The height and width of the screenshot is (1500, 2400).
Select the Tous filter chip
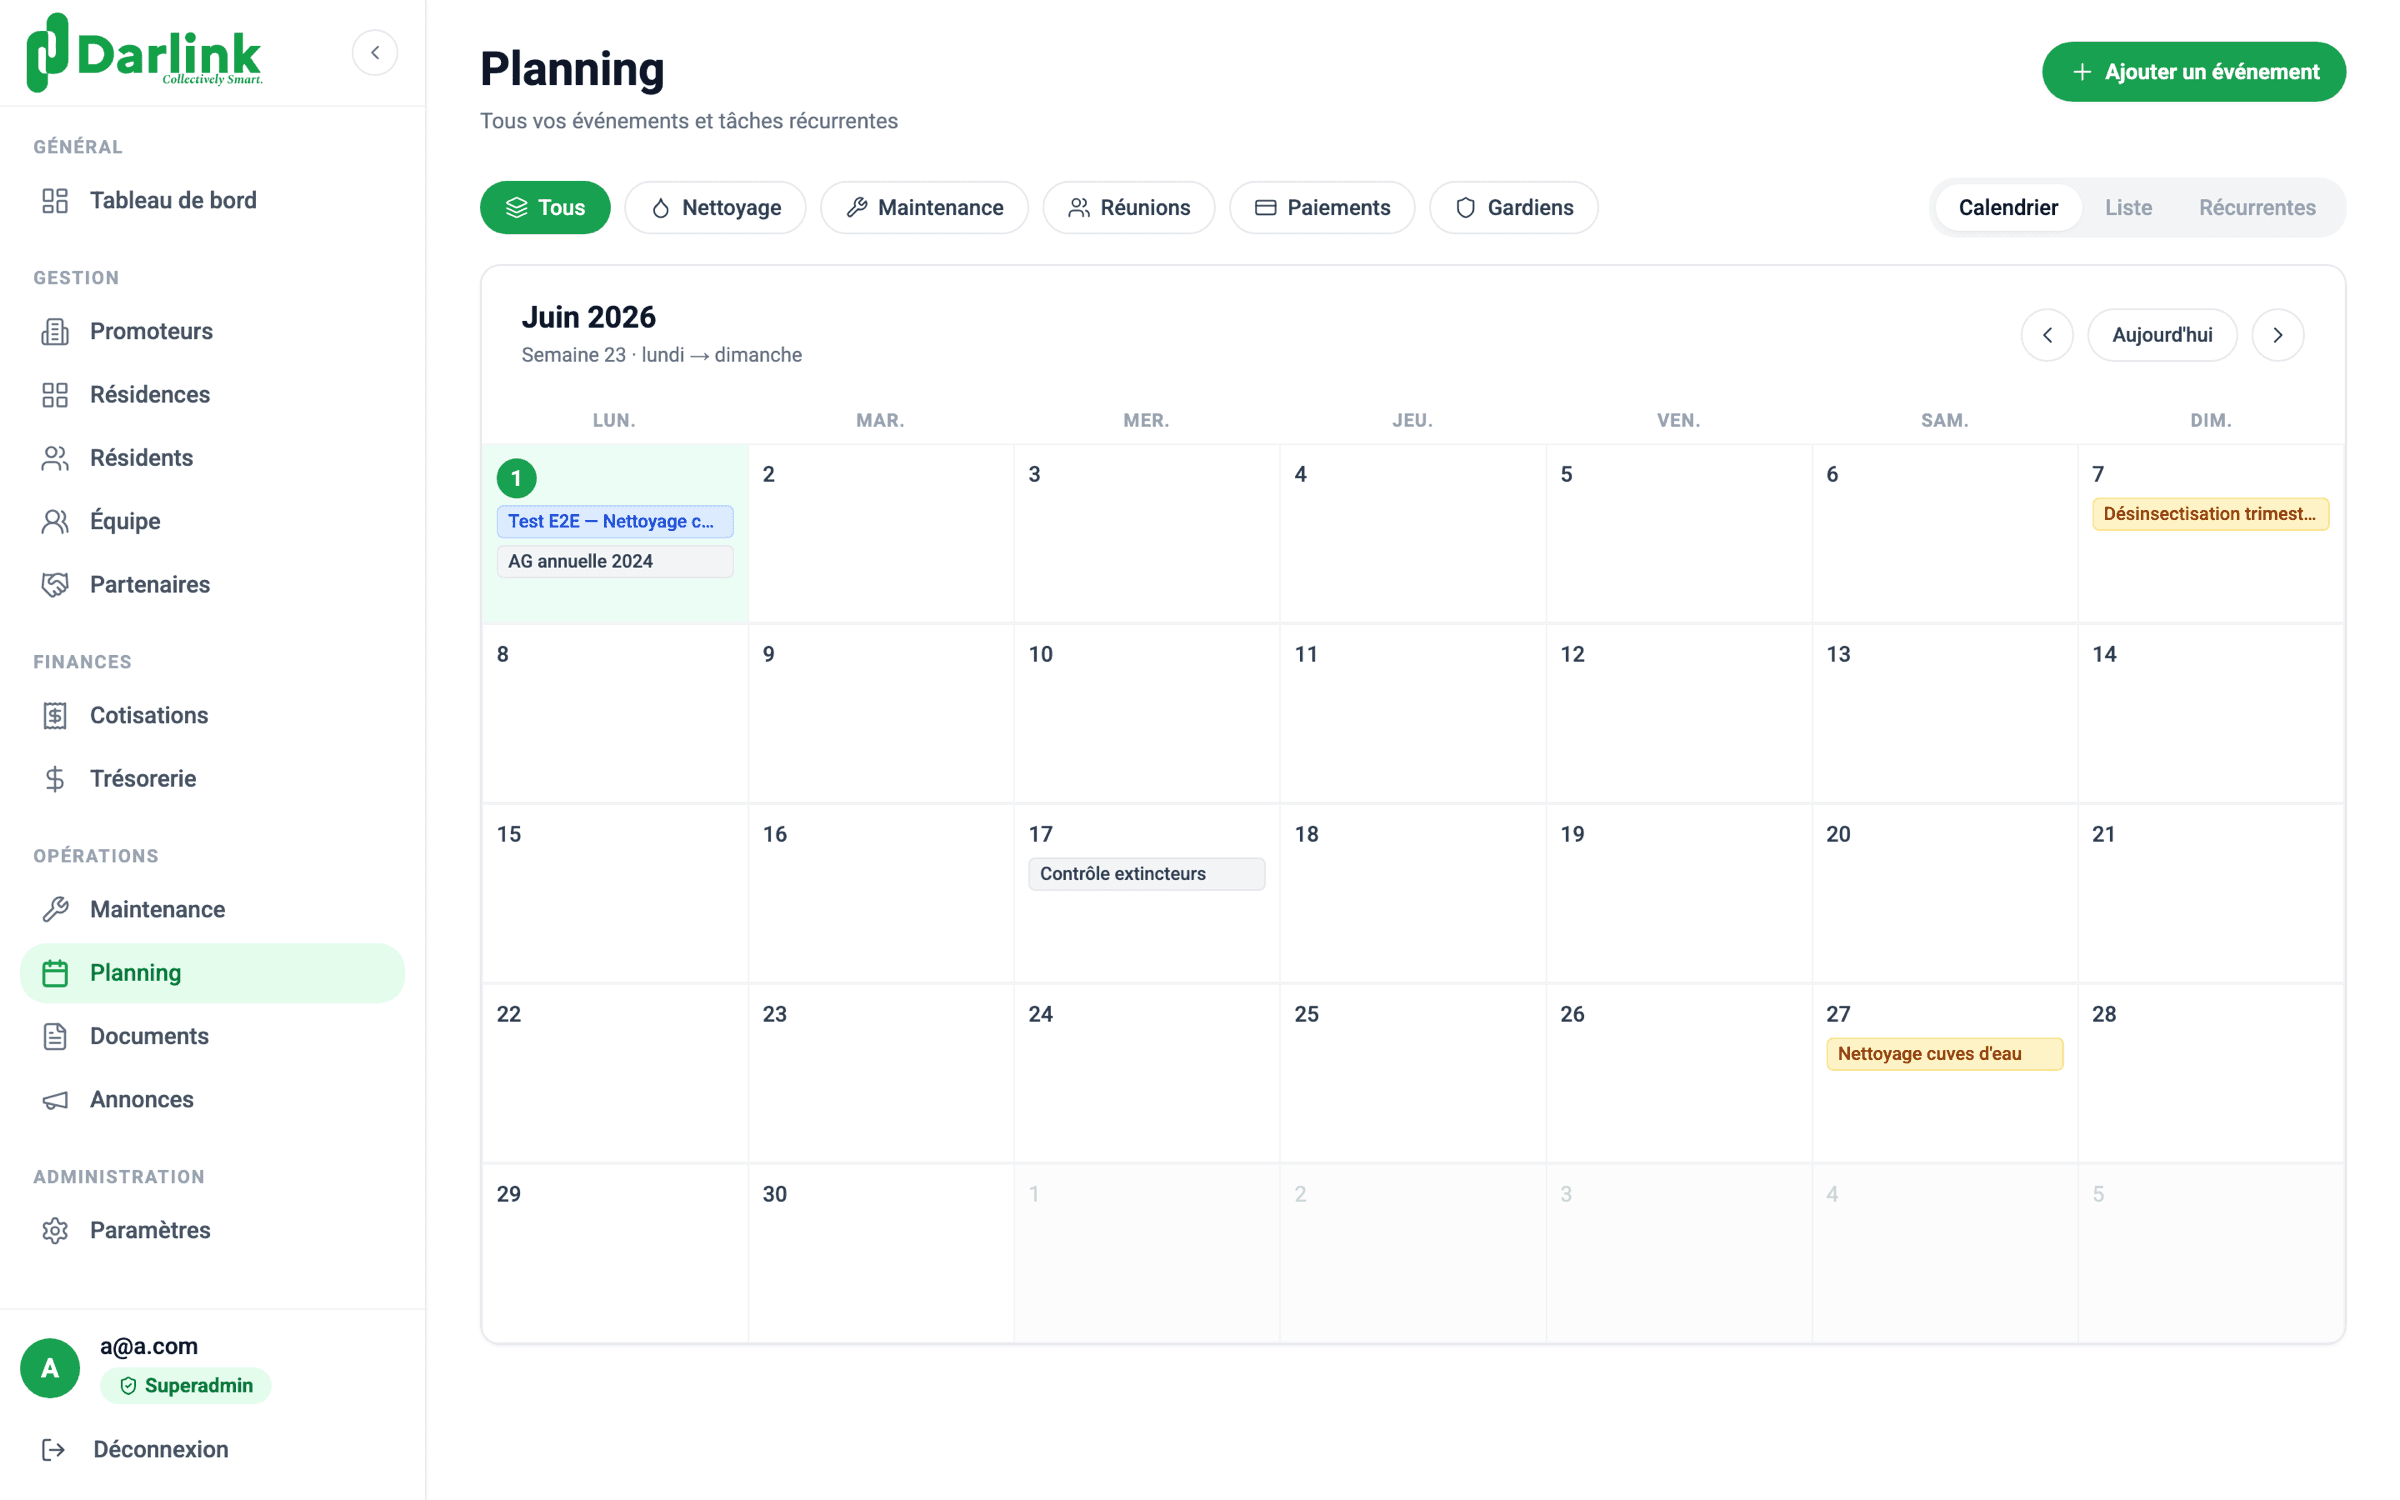coord(545,208)
